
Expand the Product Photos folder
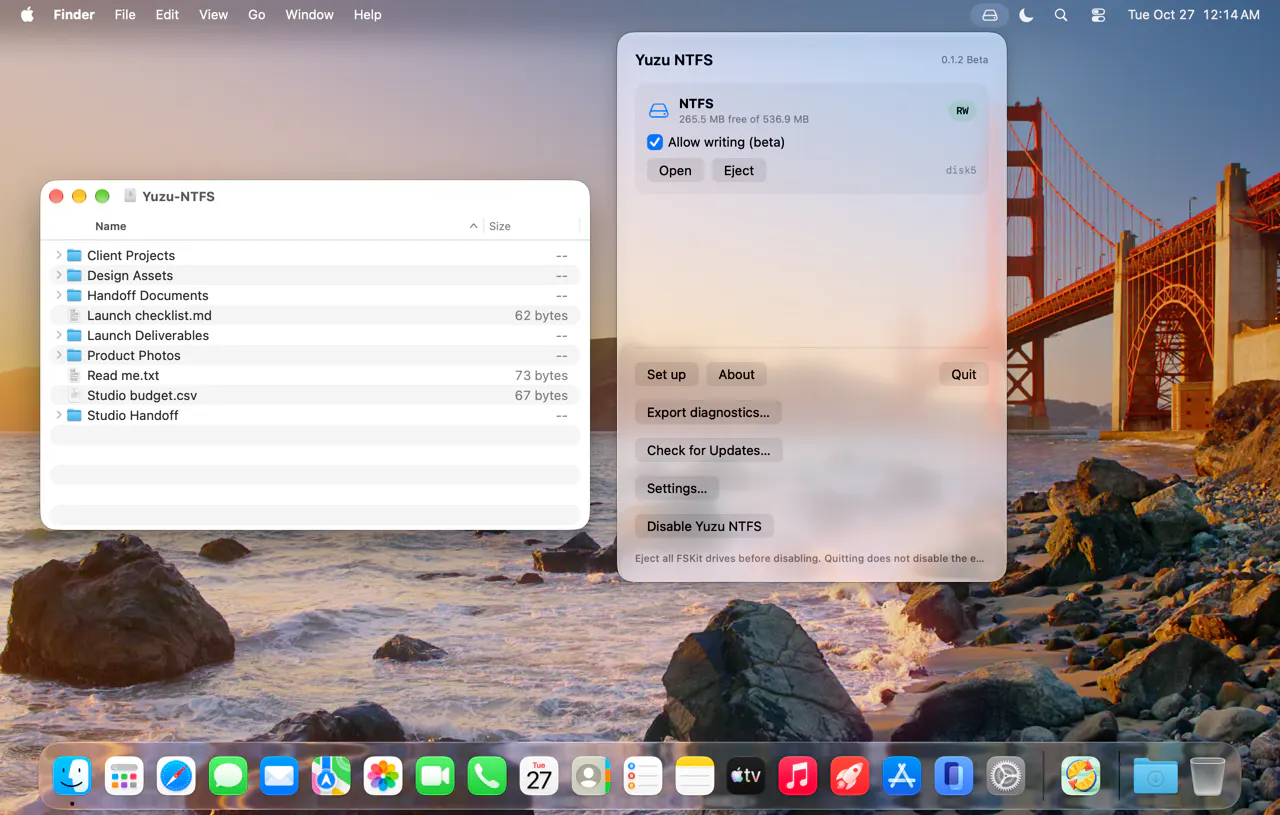[x=59, y=355]
